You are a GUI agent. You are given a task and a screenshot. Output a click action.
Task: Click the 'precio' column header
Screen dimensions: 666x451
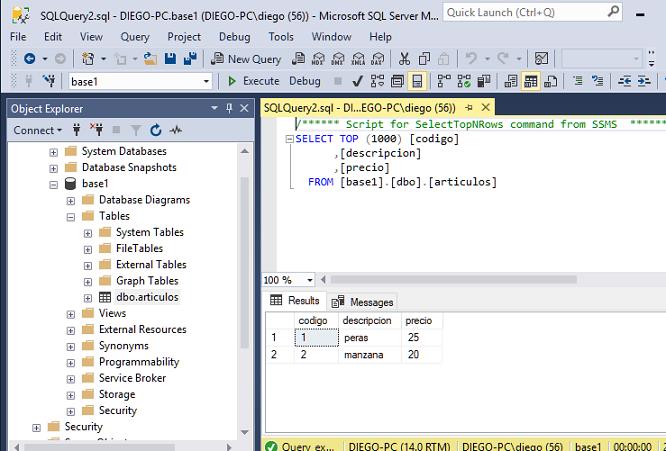[422, 321]
